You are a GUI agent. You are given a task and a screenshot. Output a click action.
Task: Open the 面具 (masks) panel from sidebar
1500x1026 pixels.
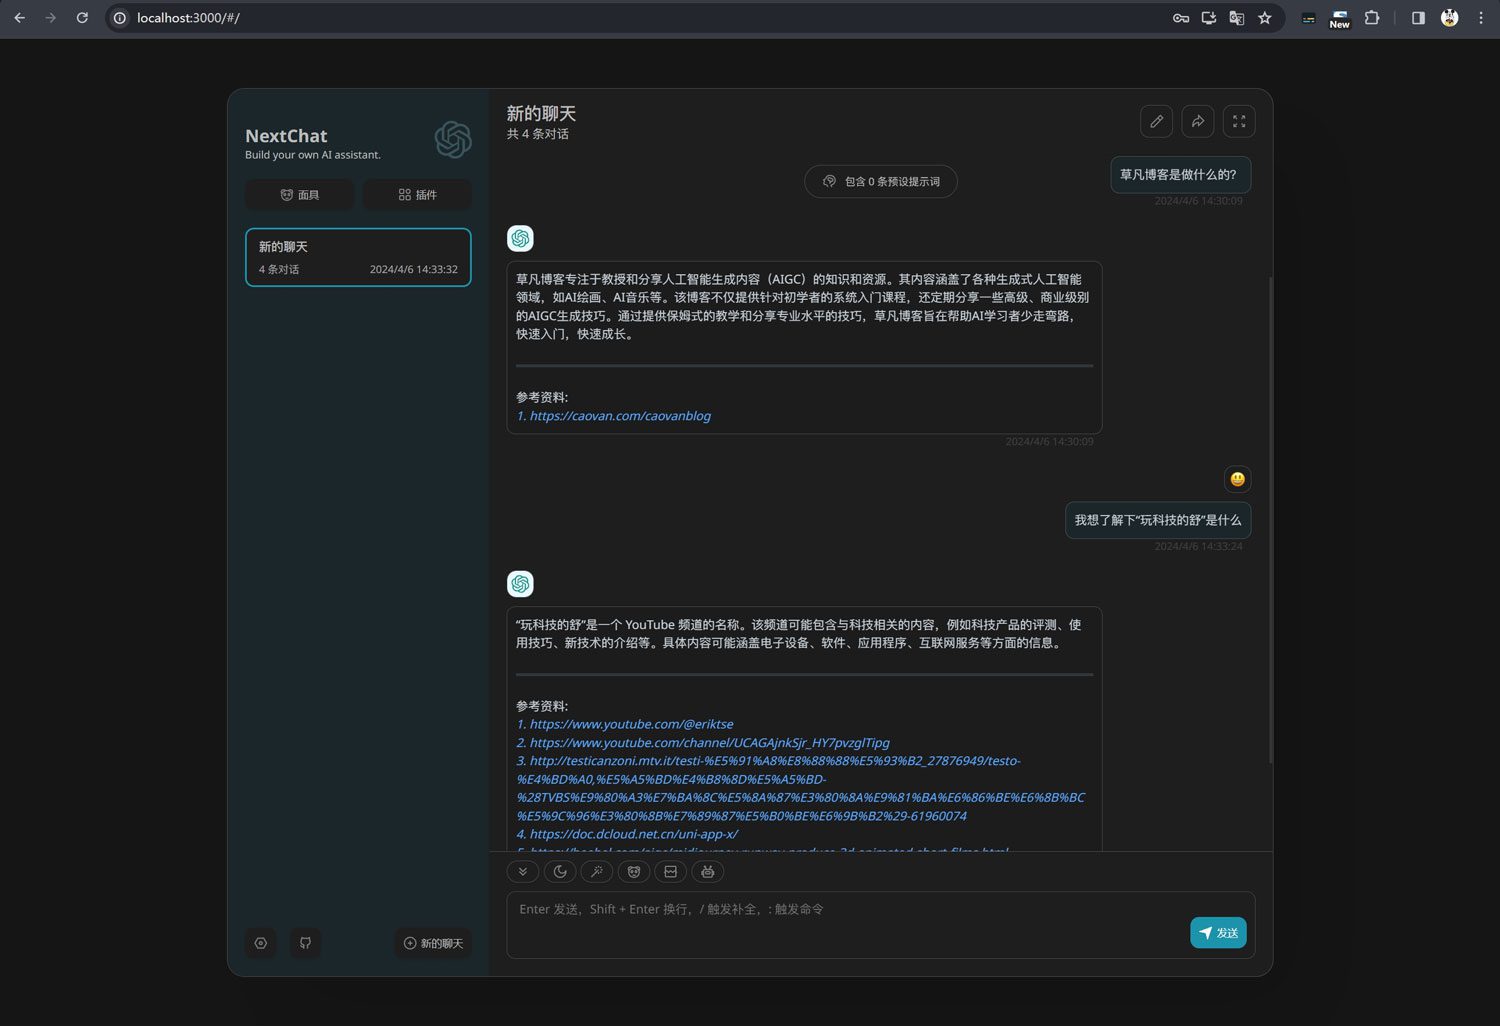pos(299,194)
